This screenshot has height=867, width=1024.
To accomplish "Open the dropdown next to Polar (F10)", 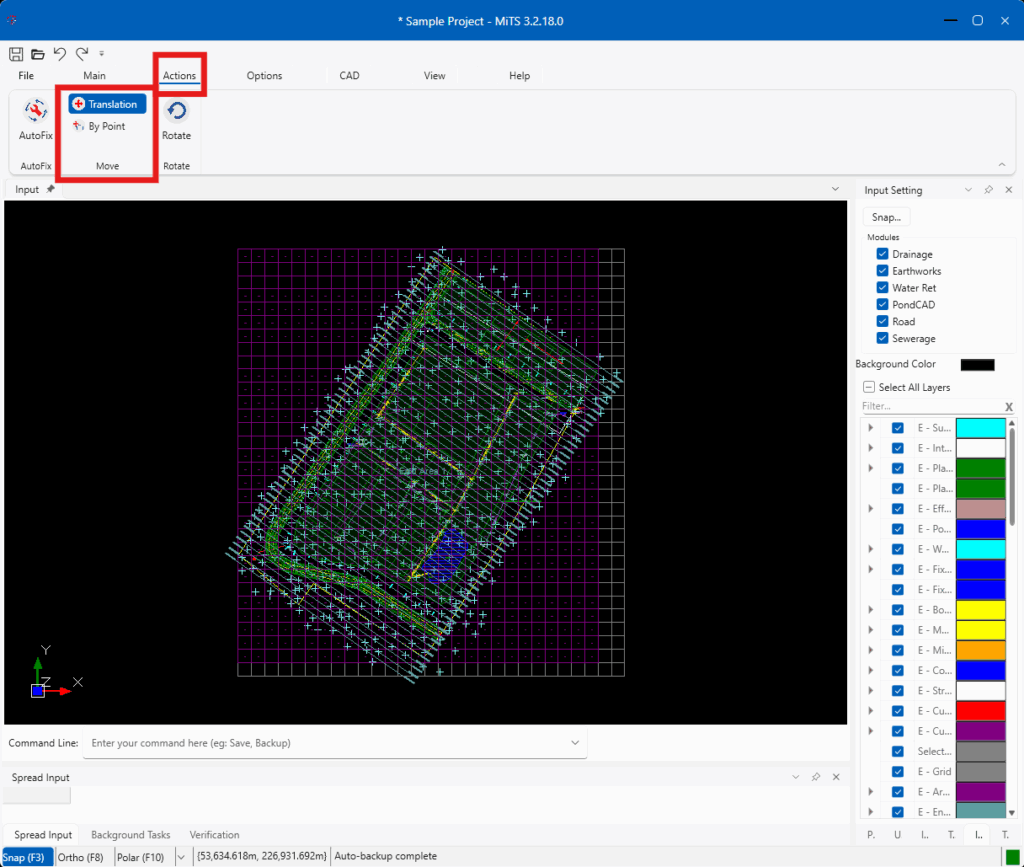I will click(181, 856).
